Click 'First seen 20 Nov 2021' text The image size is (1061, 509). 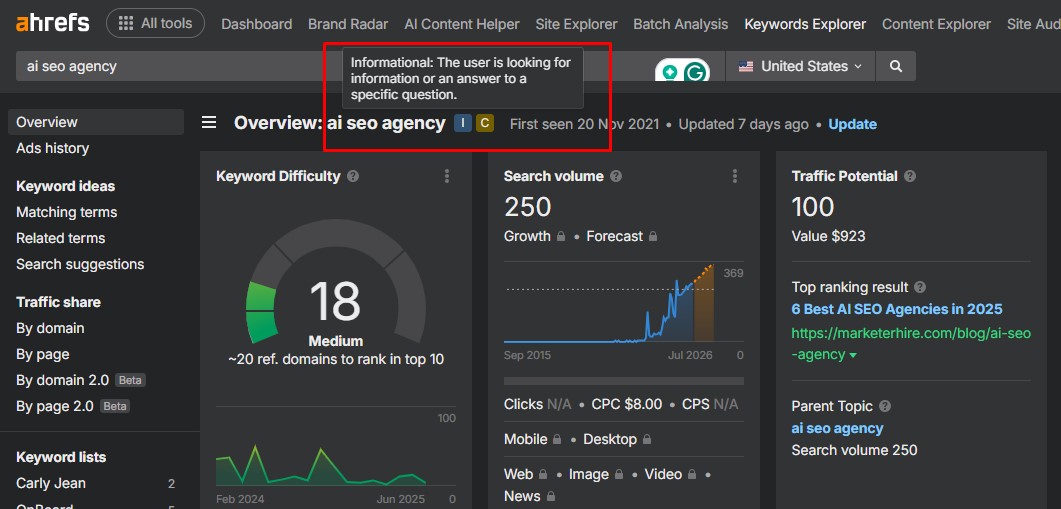coord(584,124)
